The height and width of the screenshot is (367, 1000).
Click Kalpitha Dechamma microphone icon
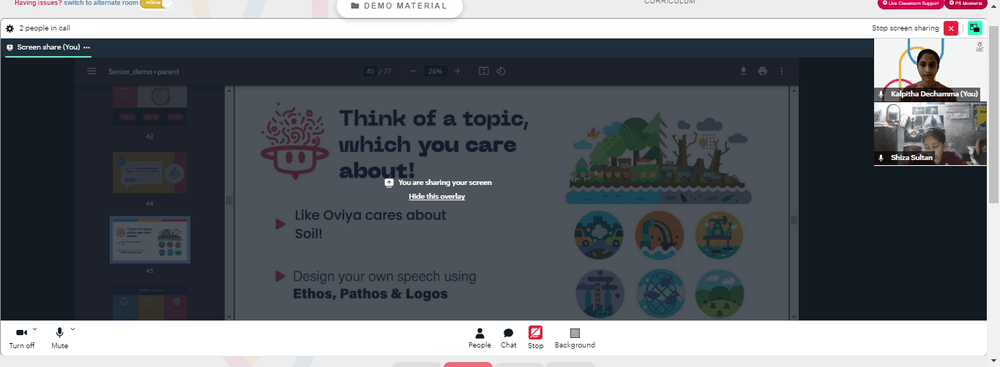click(x=881, y=94)
